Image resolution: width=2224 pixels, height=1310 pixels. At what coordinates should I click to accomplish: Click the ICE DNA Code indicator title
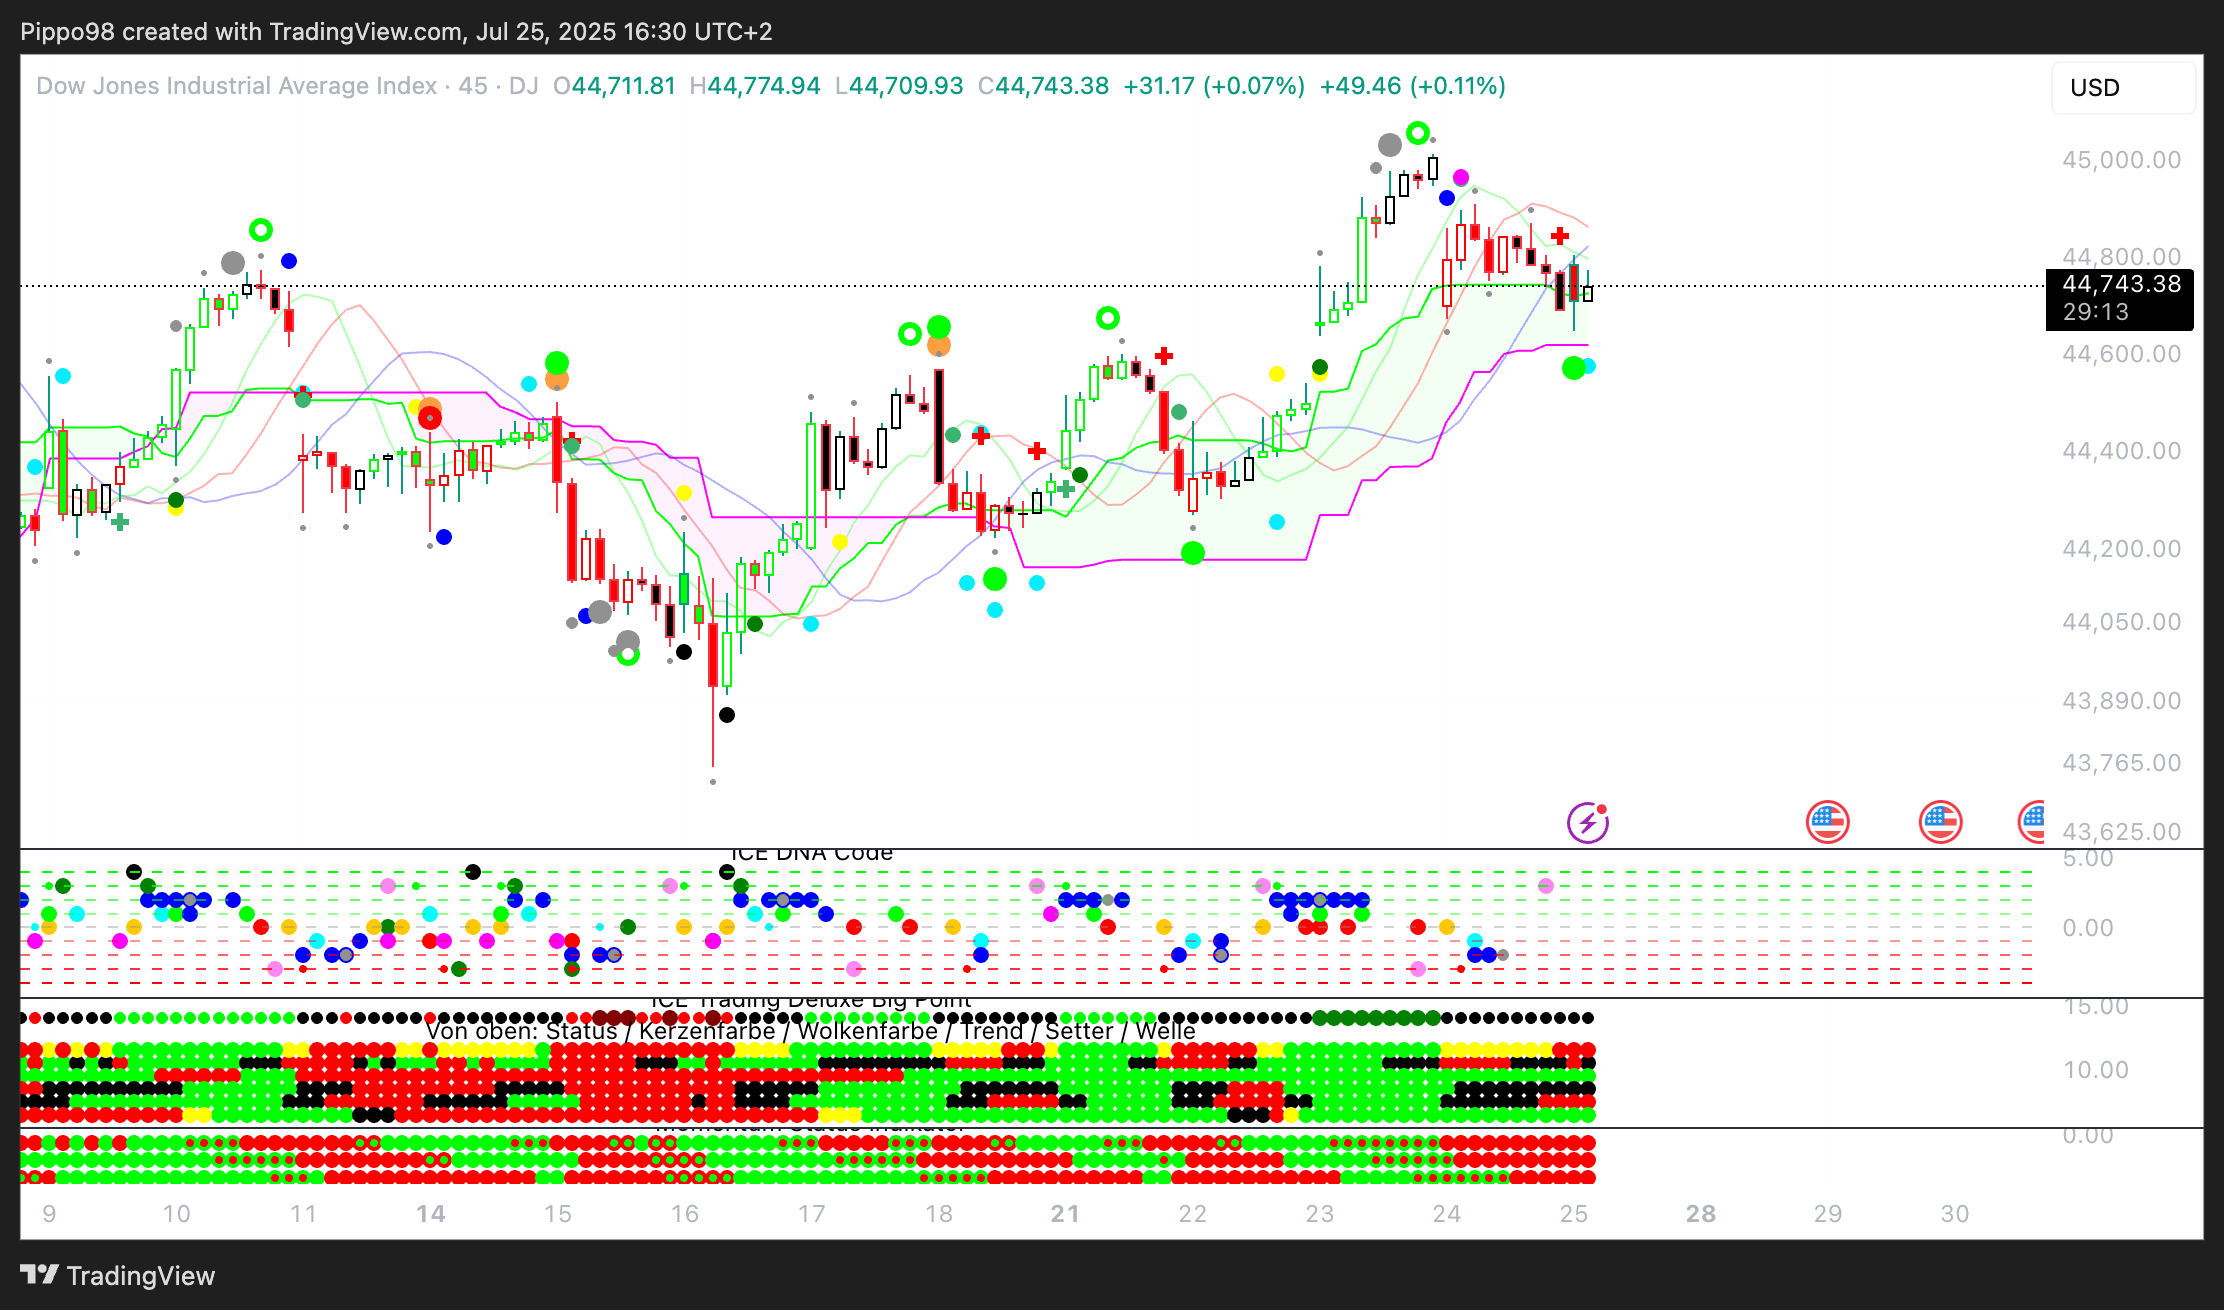tap(811, 854)
